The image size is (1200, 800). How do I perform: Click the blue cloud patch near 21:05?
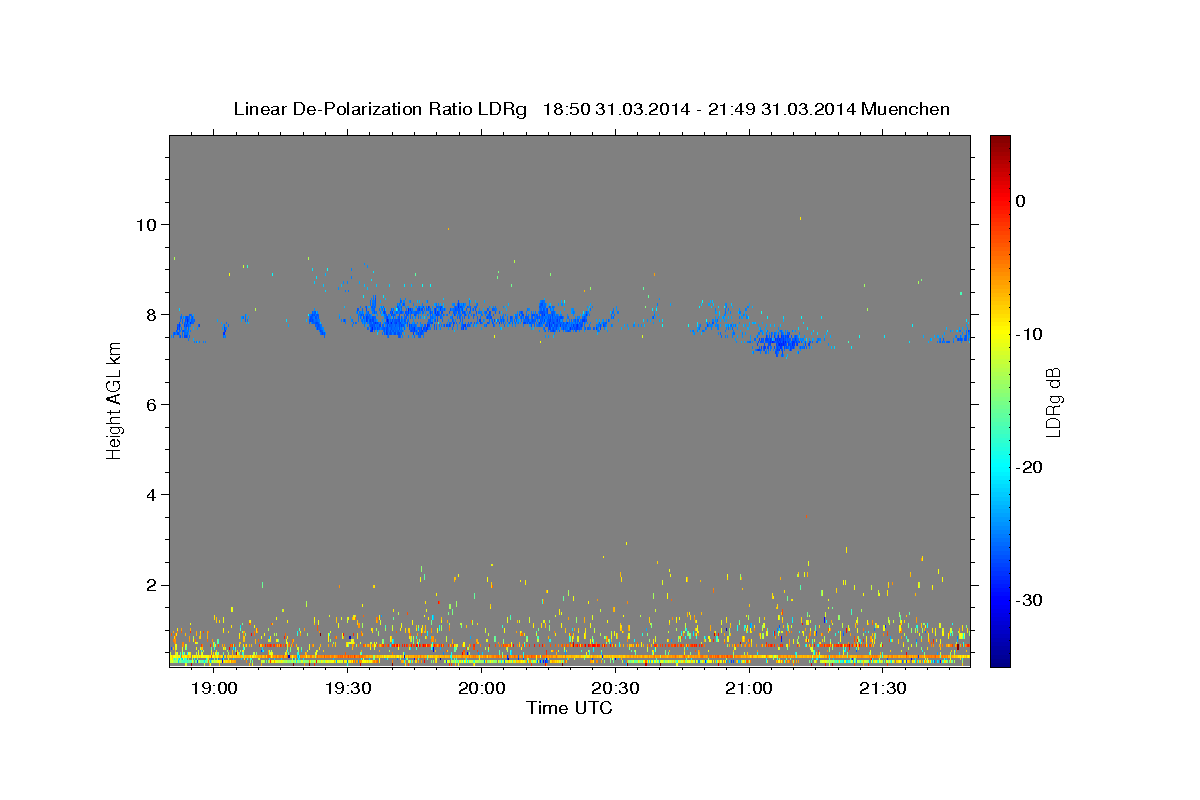(780, 342)
